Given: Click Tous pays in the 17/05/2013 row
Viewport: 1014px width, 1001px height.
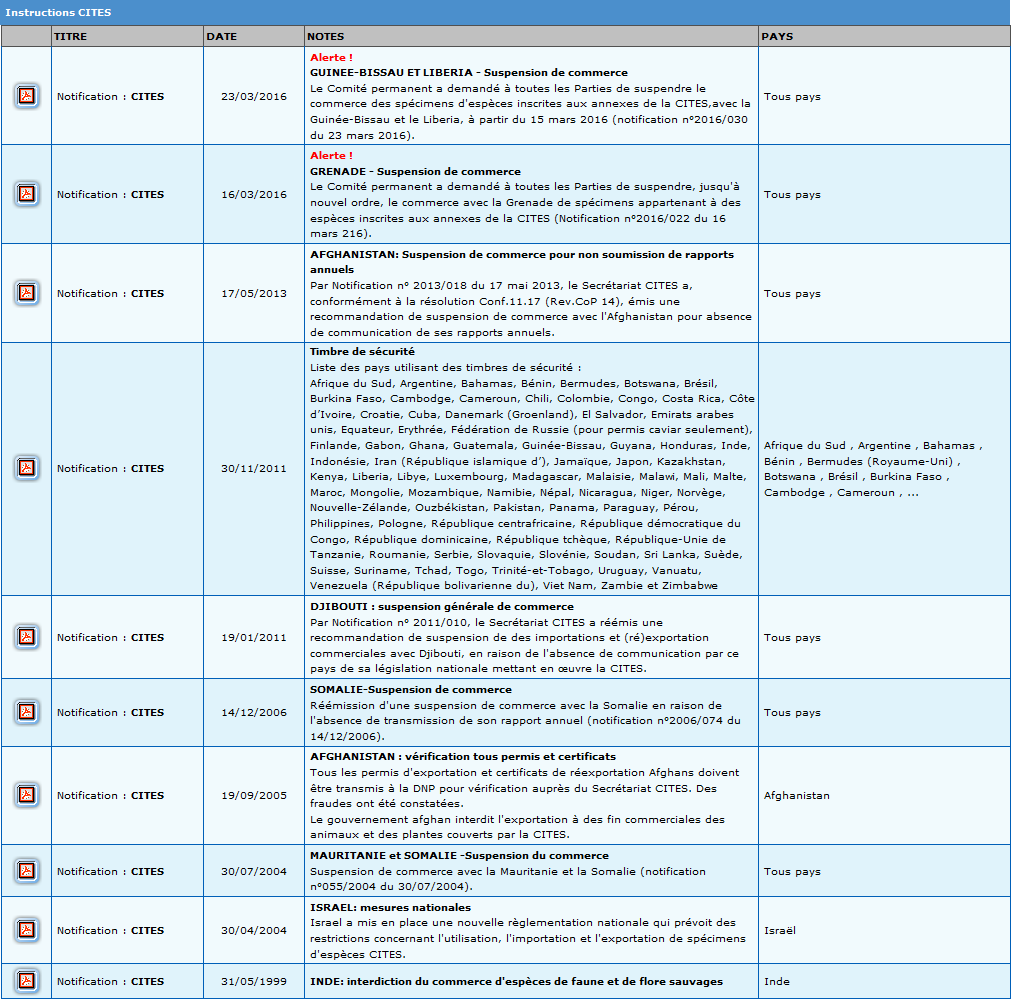Looking at the screenshot, I should coord(792,294).
